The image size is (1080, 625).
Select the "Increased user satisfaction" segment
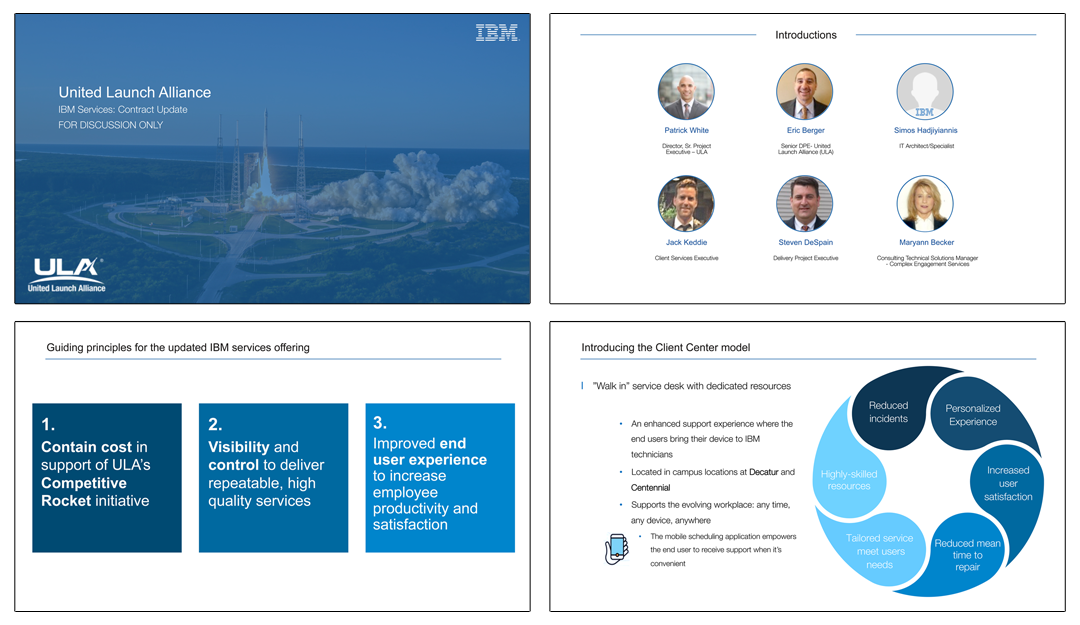1007,483
